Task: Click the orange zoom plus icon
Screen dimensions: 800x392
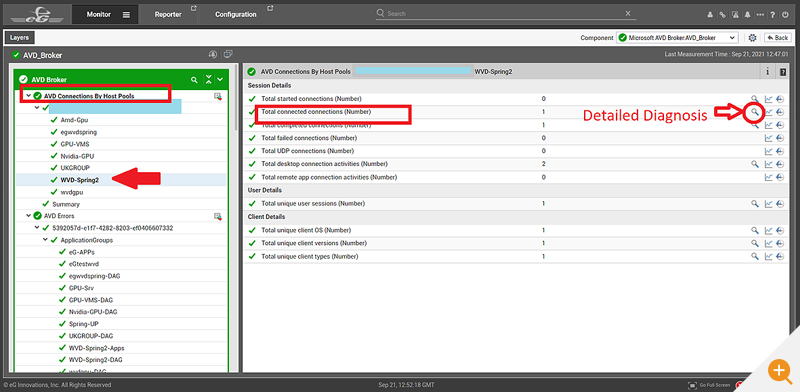Action: click(x=779, y=370)
